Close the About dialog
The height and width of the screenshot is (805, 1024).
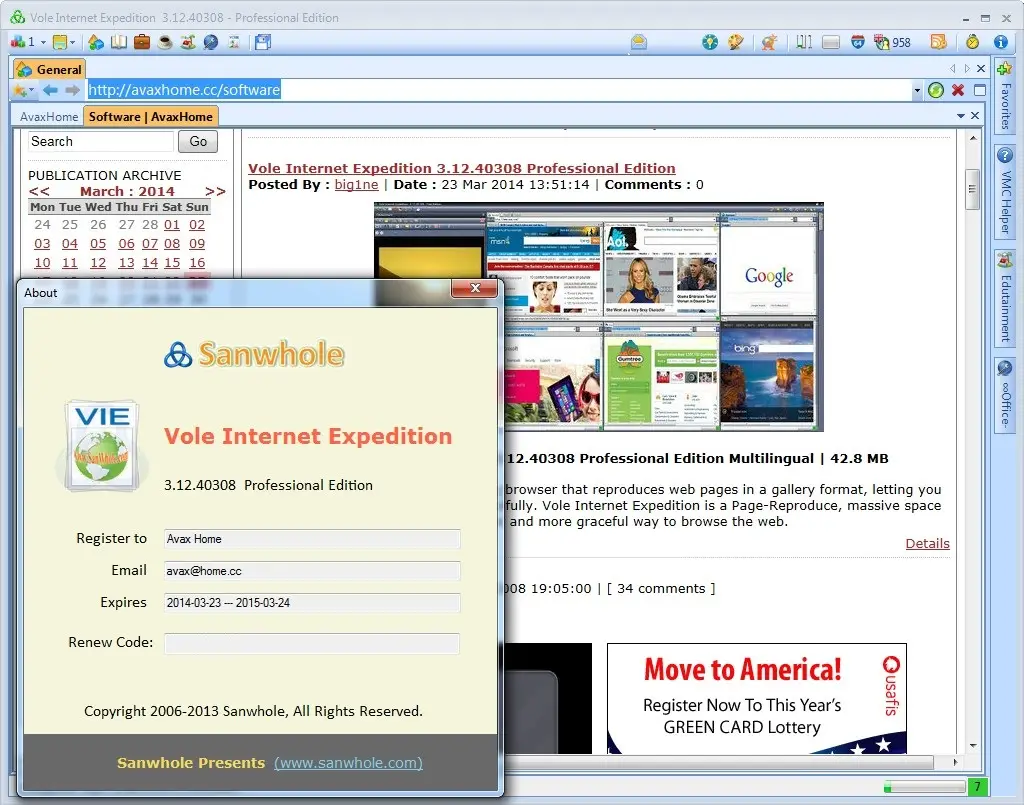[475, 289]
